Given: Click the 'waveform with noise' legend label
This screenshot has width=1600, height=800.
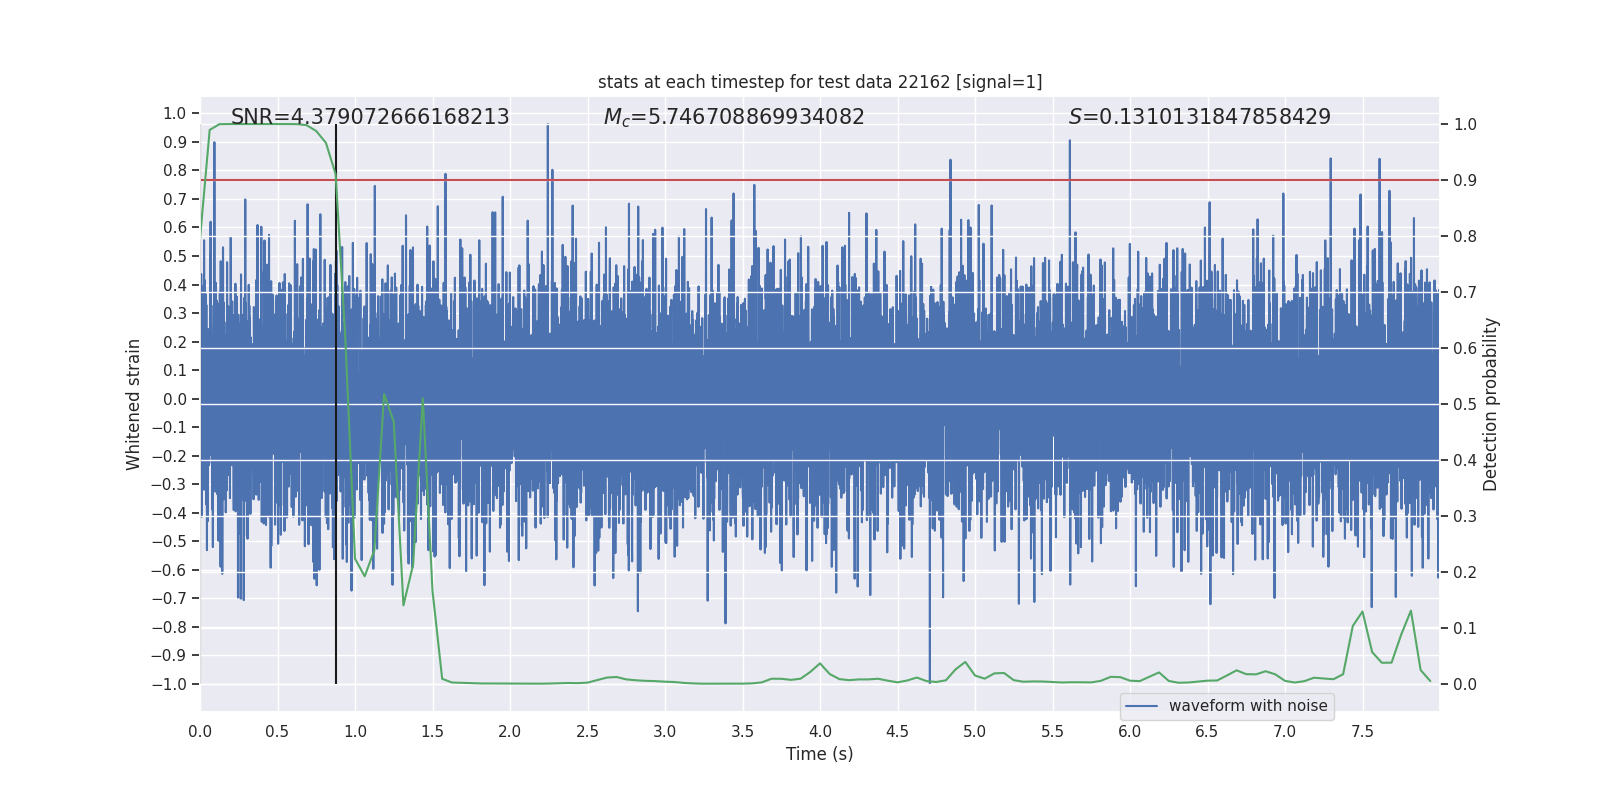Looking at the screenshot, I should (1248, 706).
